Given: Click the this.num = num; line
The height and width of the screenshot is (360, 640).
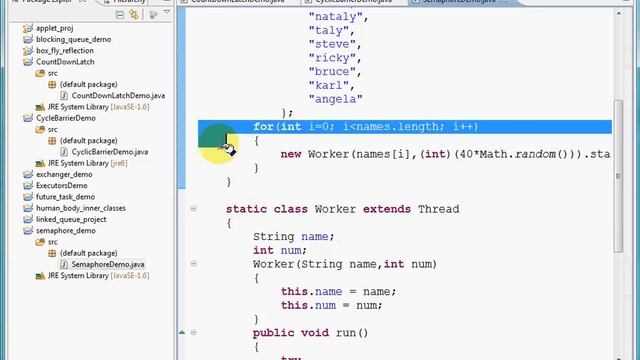Looking at the screenshot, I should click(x=331, y=305).
